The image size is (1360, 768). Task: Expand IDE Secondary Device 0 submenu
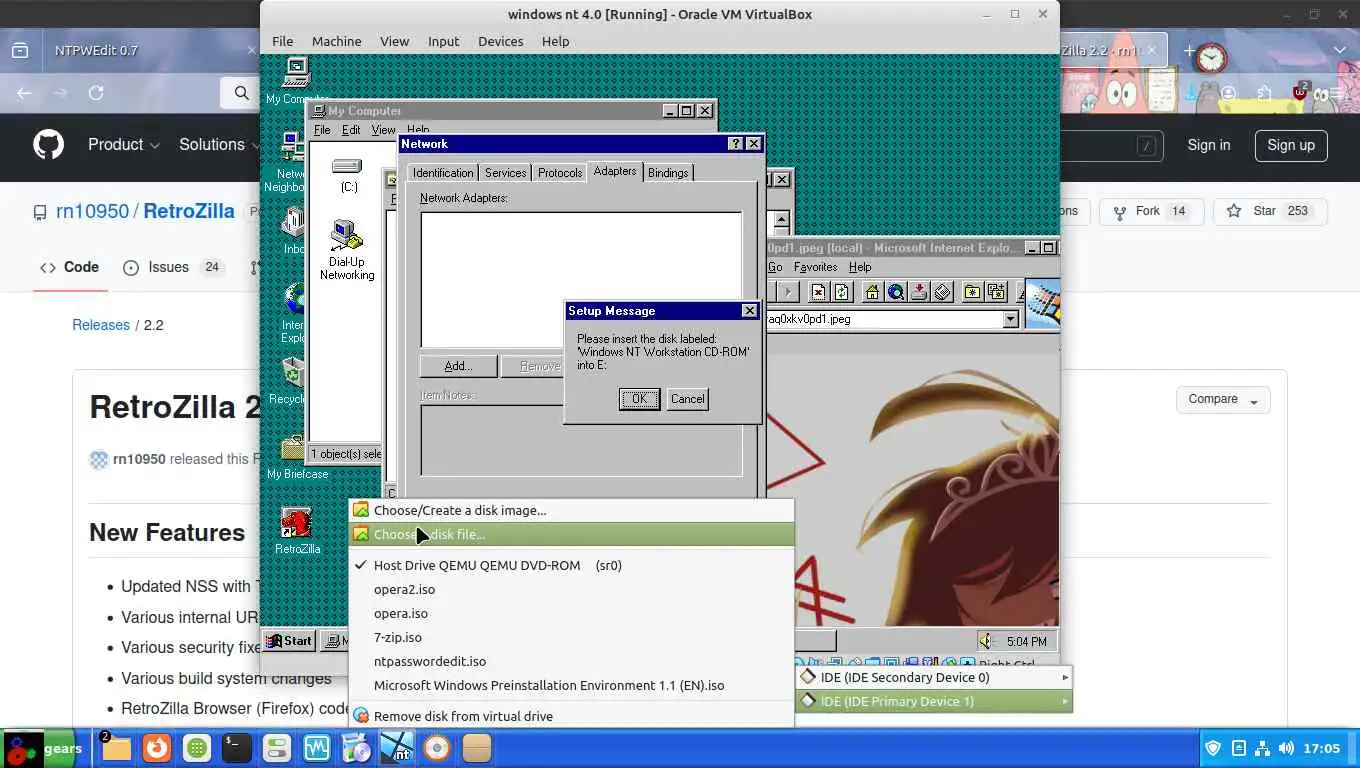click(934, 677)
